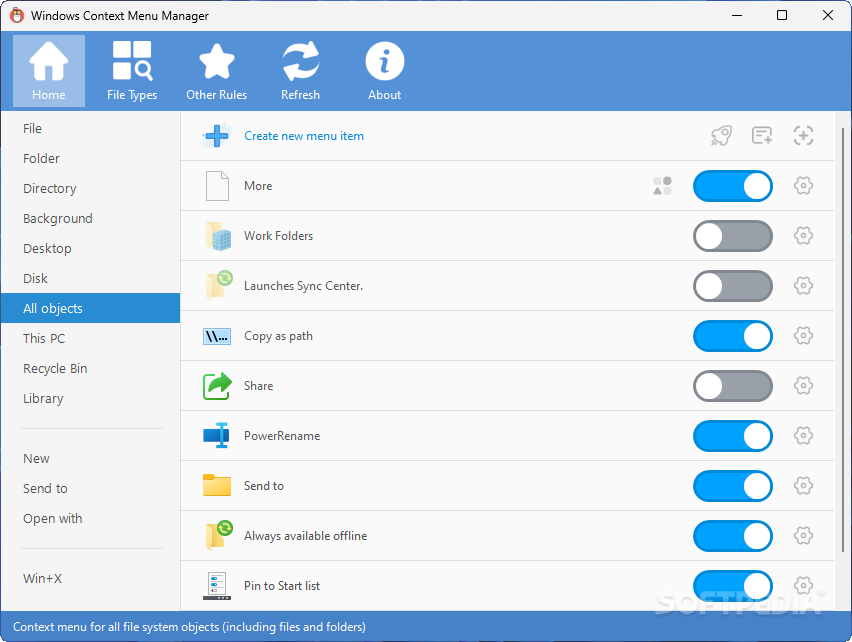Enable Launches Sync Center toggle
The height and width of the screenshot is (642, 852).
point(732,286)
